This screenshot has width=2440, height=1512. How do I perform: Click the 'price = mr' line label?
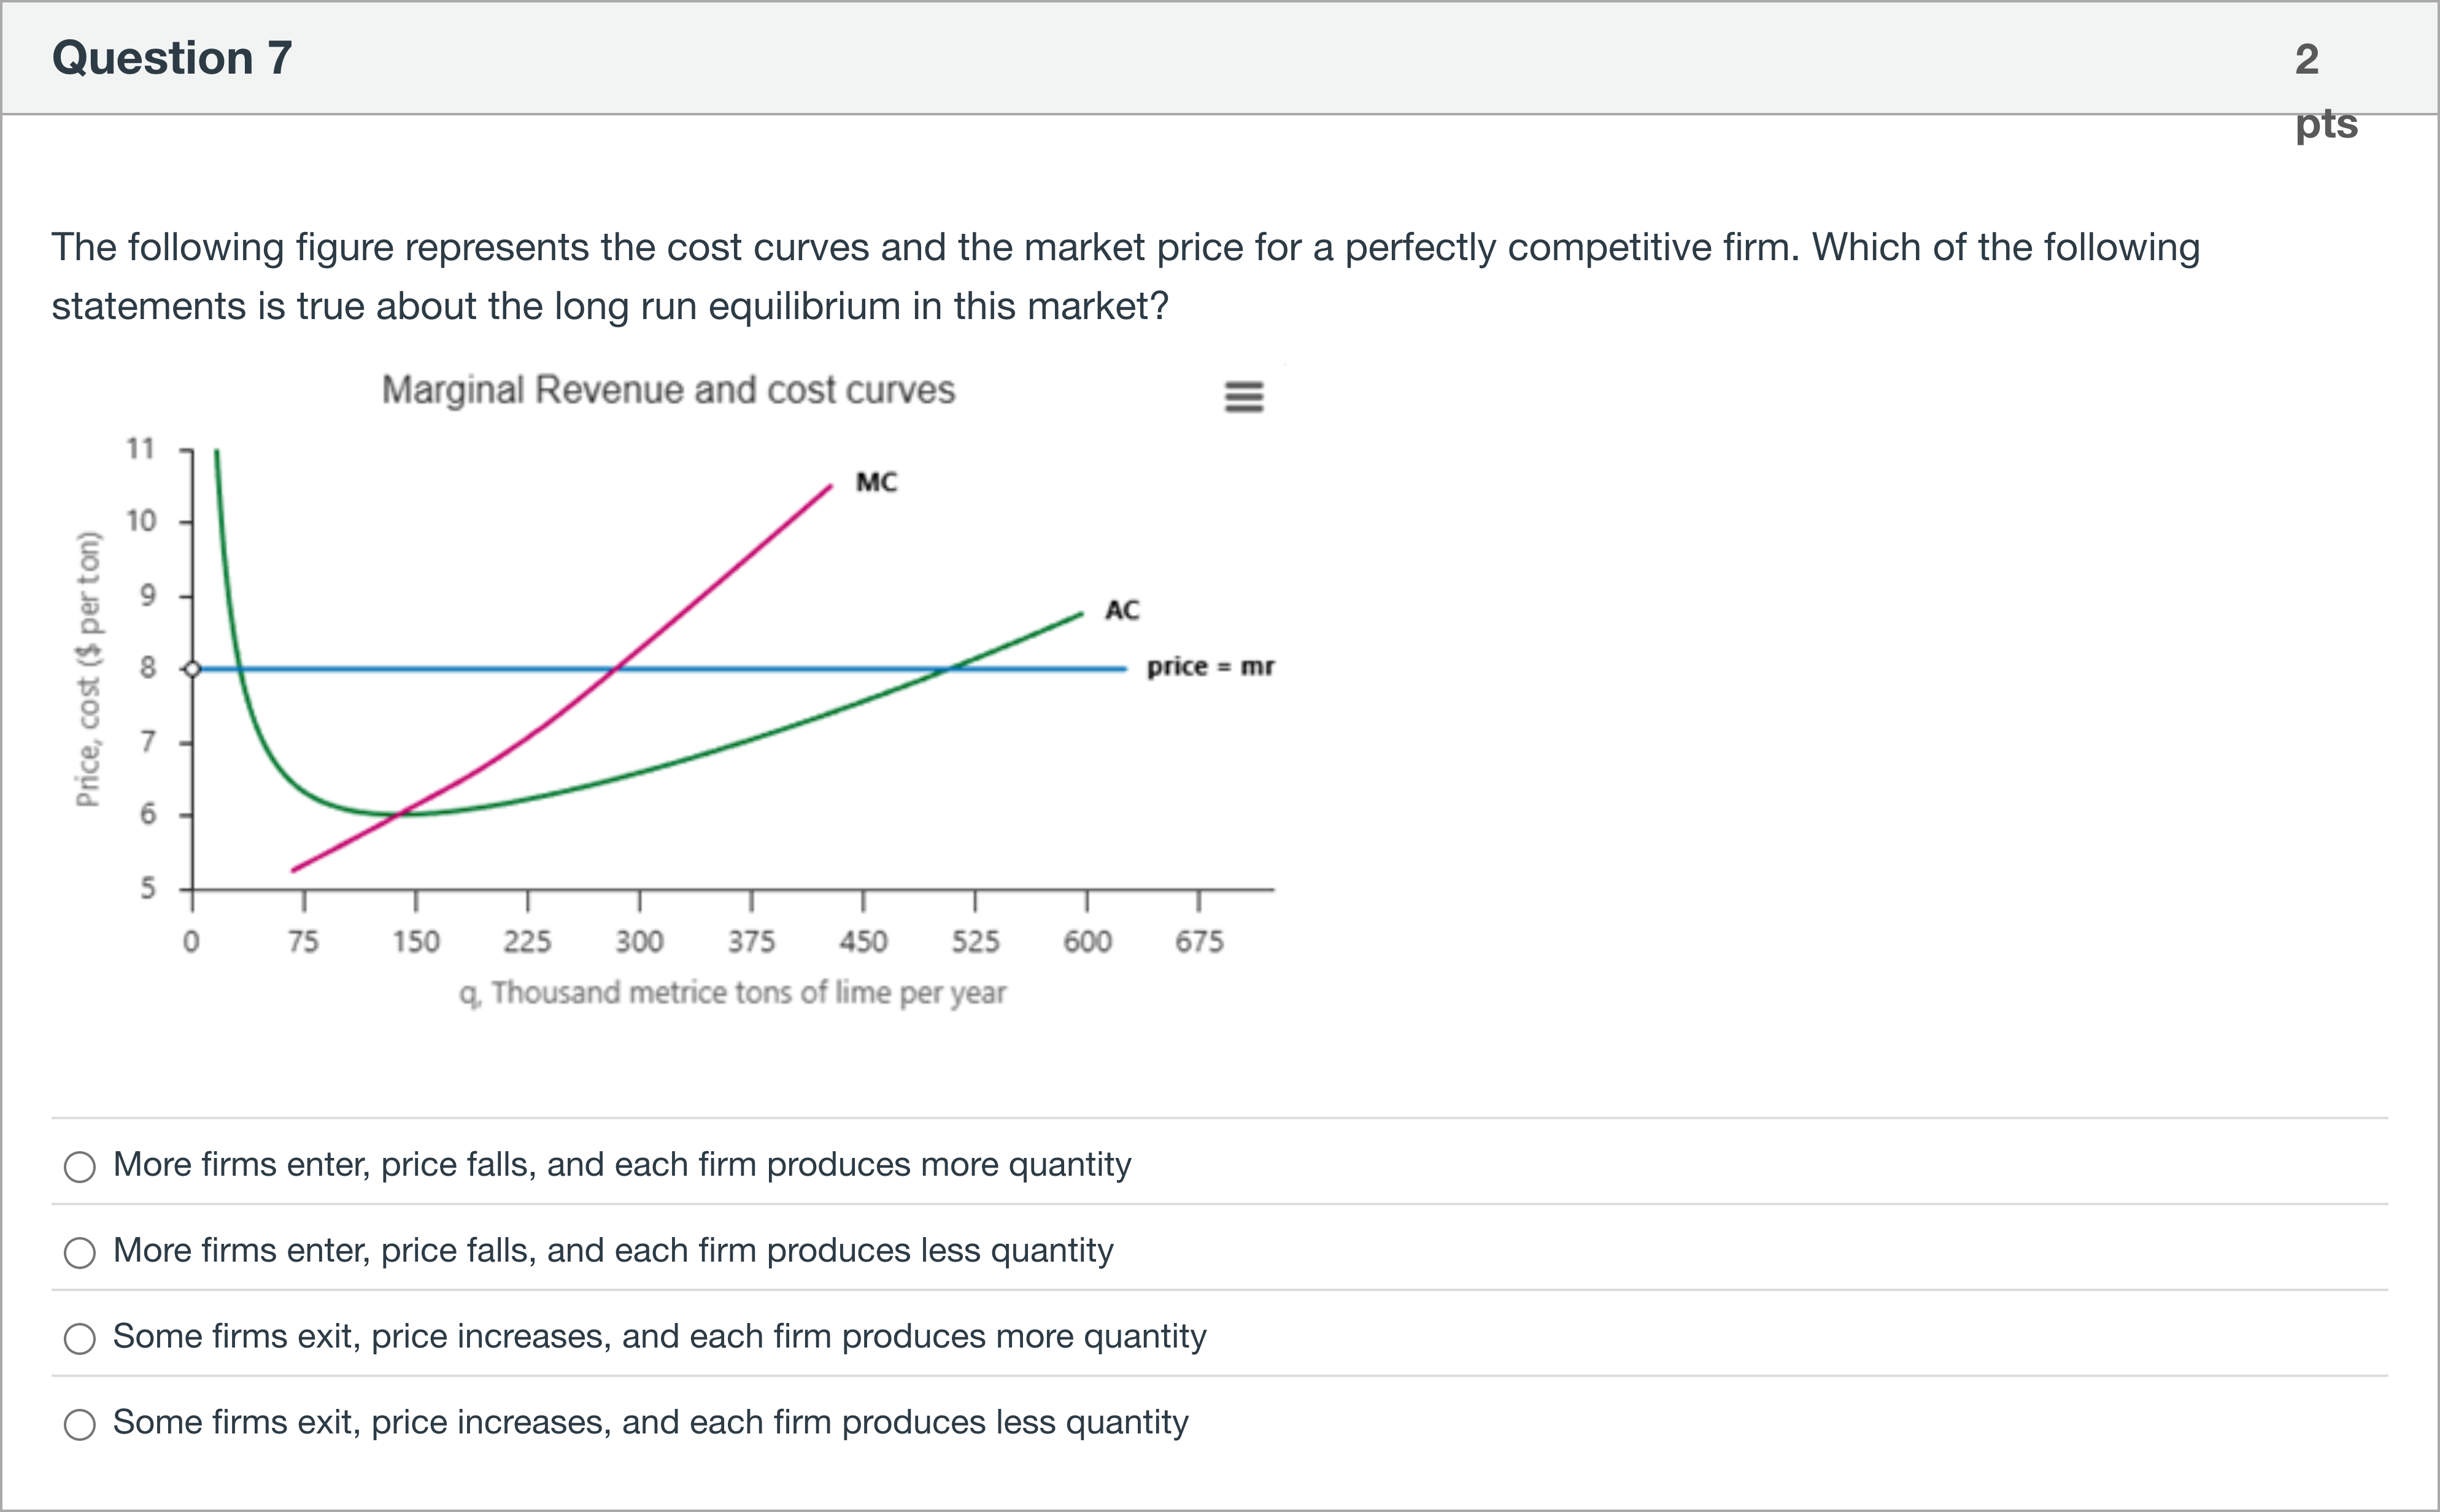point(1210,667)
